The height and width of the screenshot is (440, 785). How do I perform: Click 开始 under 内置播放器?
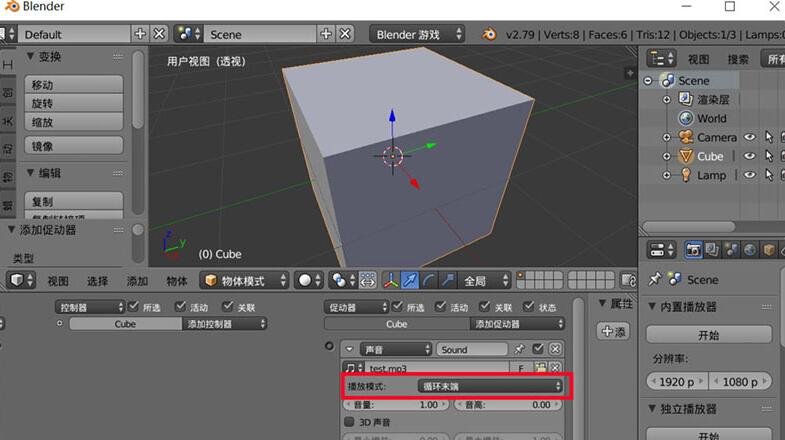coord(709,335)
